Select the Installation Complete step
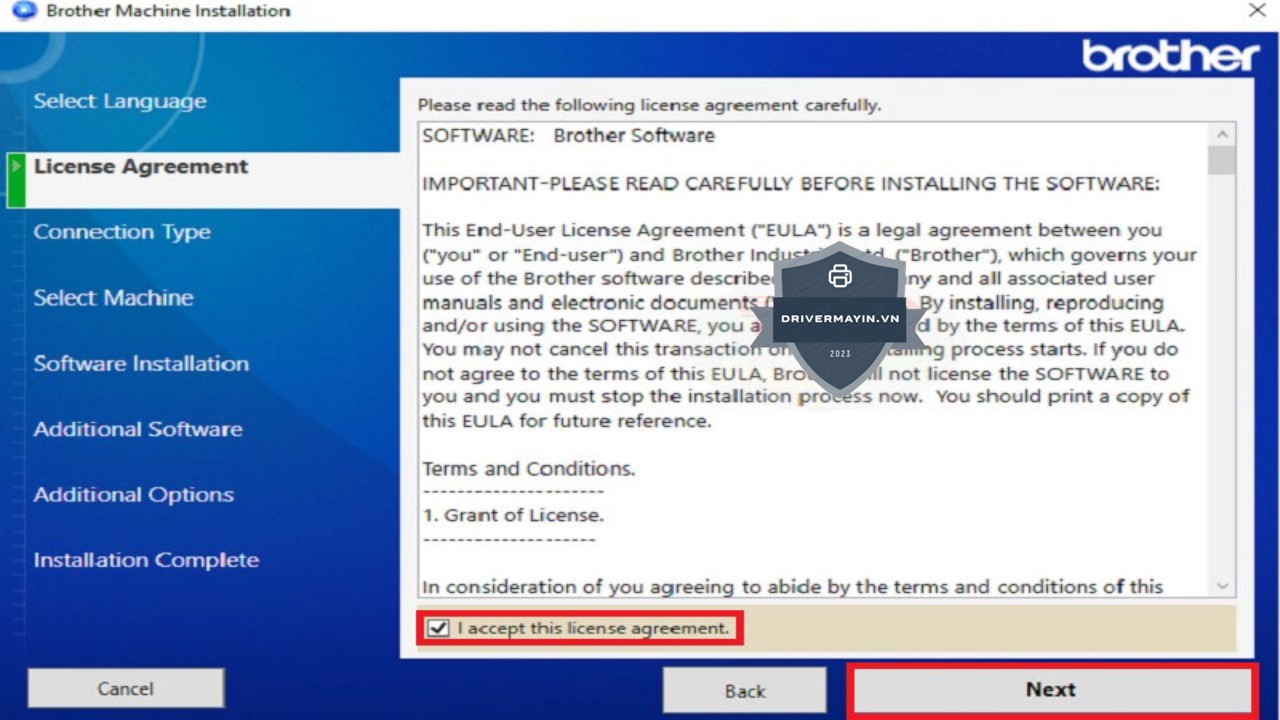The width and height of the screenshot is (1280, 720). tap(146, 560)
